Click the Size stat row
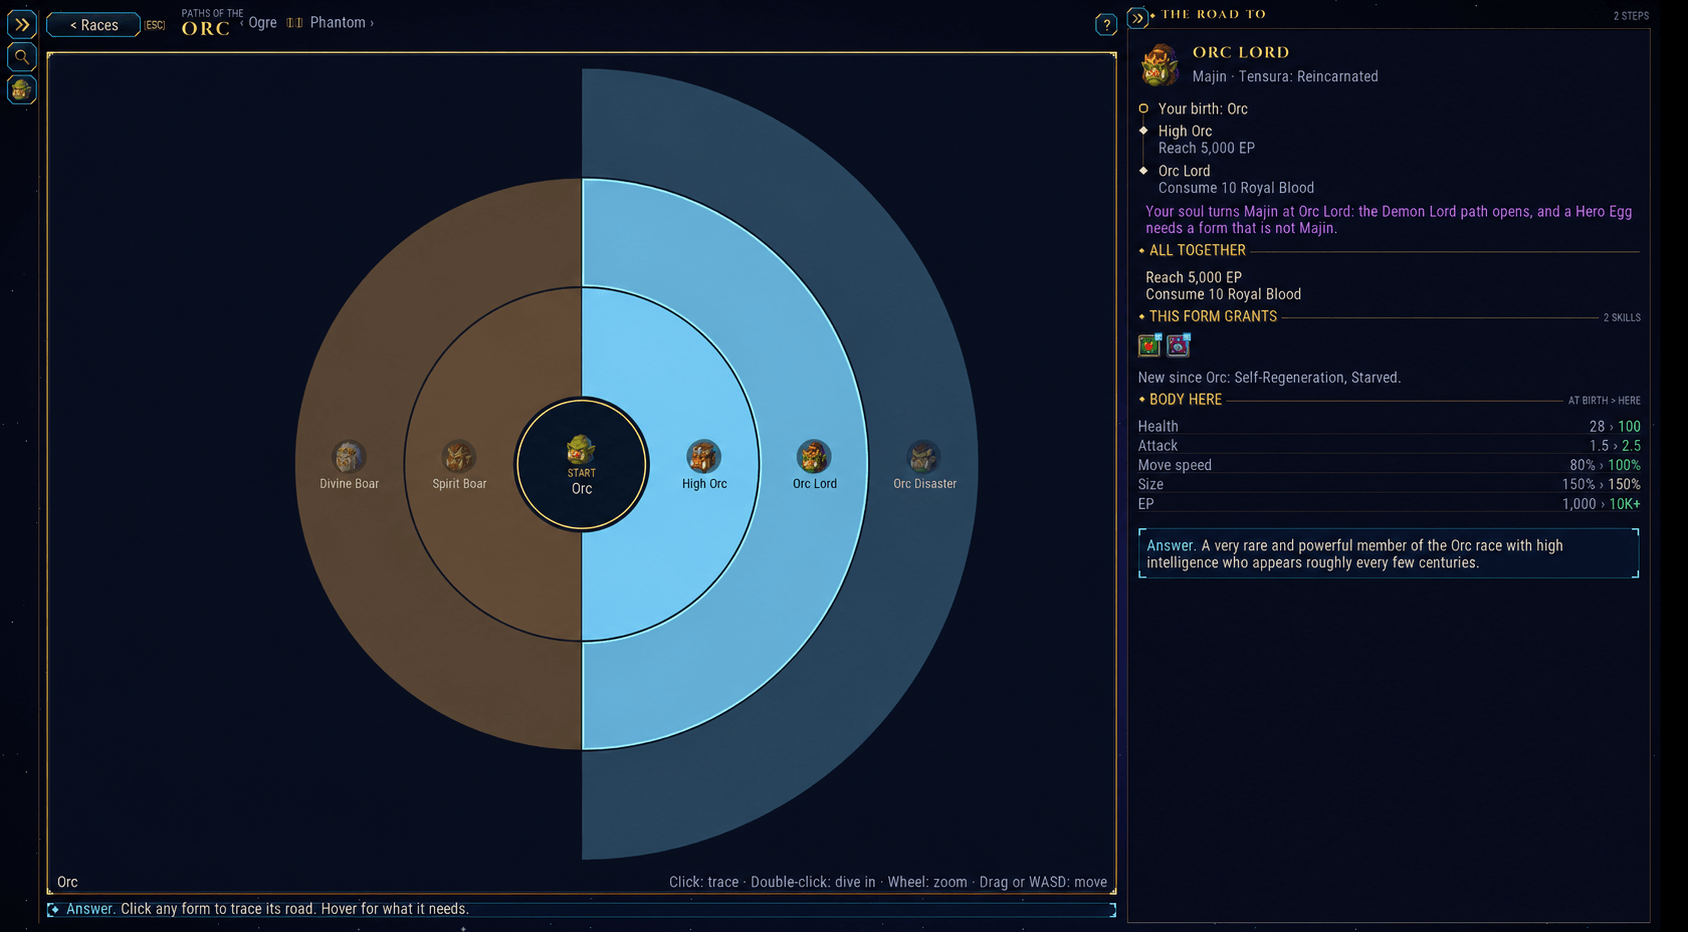This screenshot has height=932, width=1688. tap(1389, 484)
